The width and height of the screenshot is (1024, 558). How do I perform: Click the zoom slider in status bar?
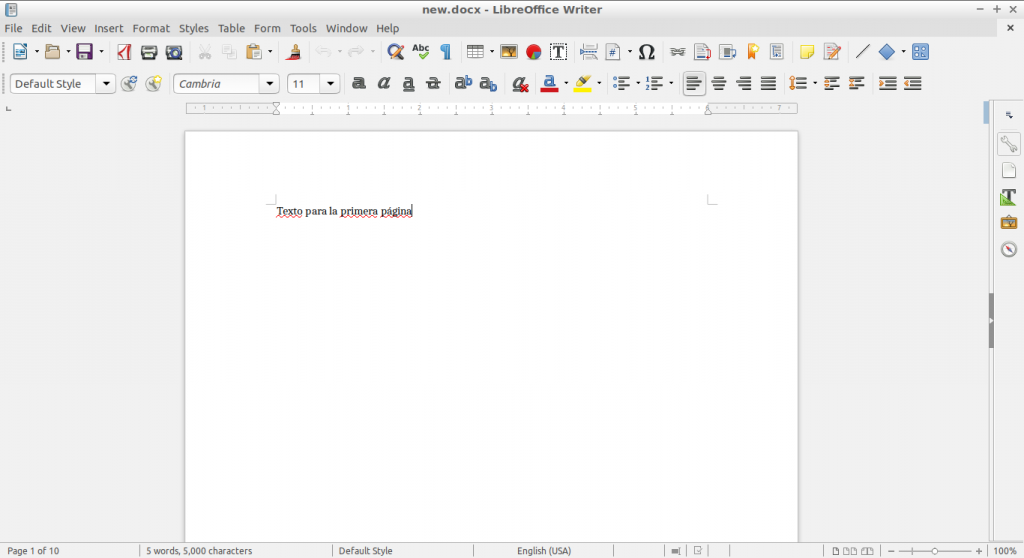coord(935,551)
